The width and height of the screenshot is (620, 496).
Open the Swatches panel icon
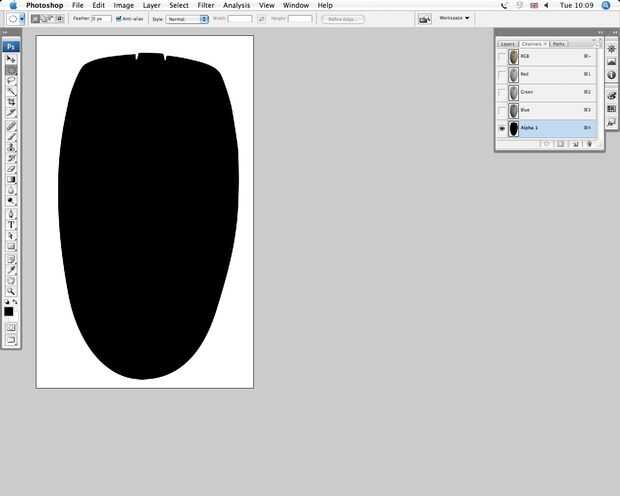coord(611,109)
